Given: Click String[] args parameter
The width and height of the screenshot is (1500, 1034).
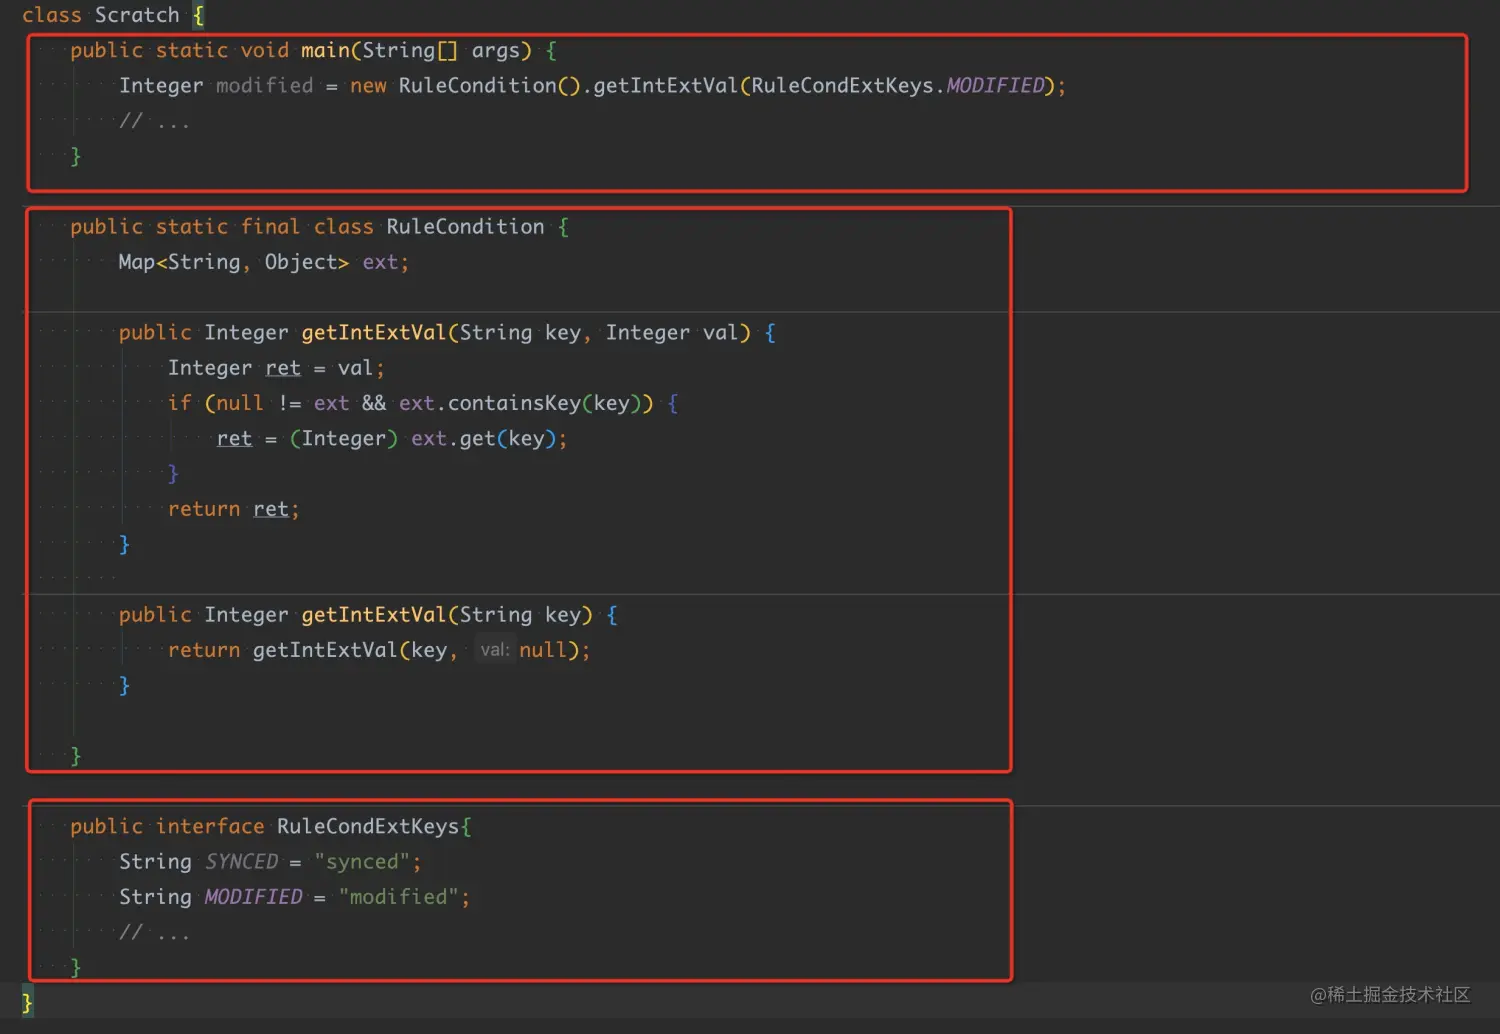Looking at the screenshot, I should click(441, 50).
